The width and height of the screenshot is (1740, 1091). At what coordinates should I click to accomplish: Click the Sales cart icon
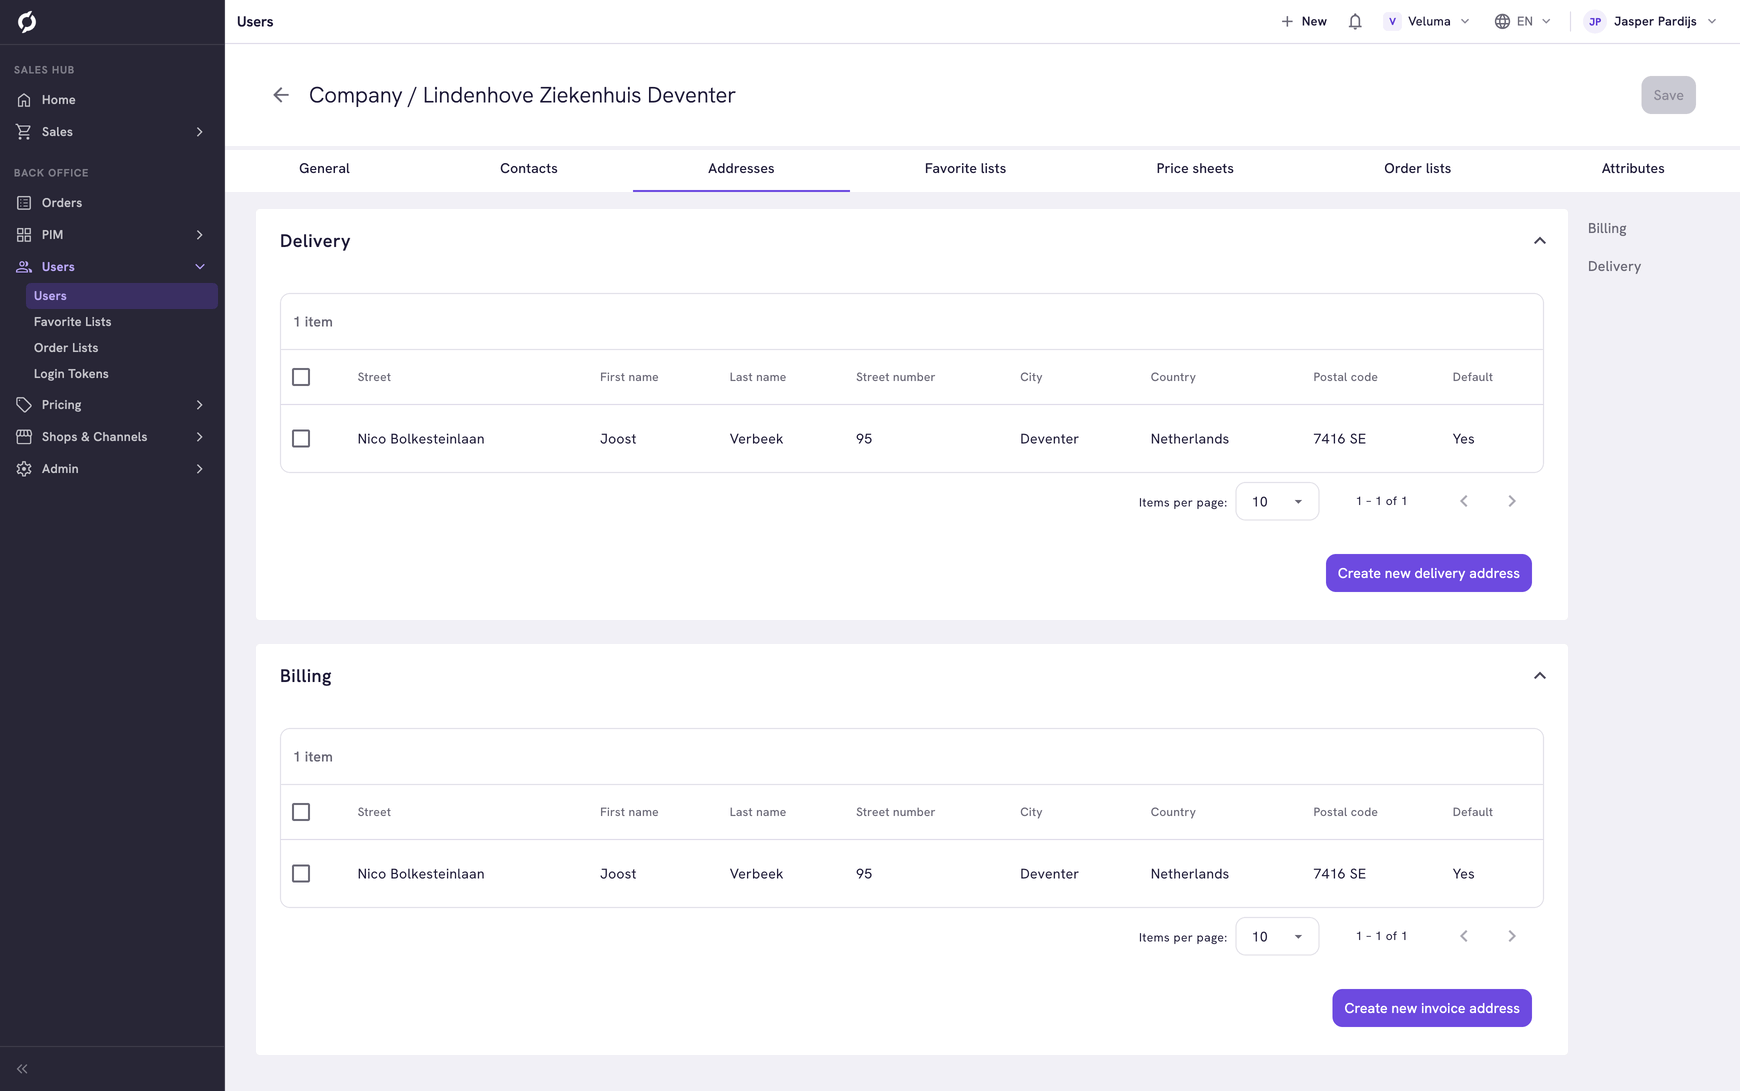tap(24, 132)
